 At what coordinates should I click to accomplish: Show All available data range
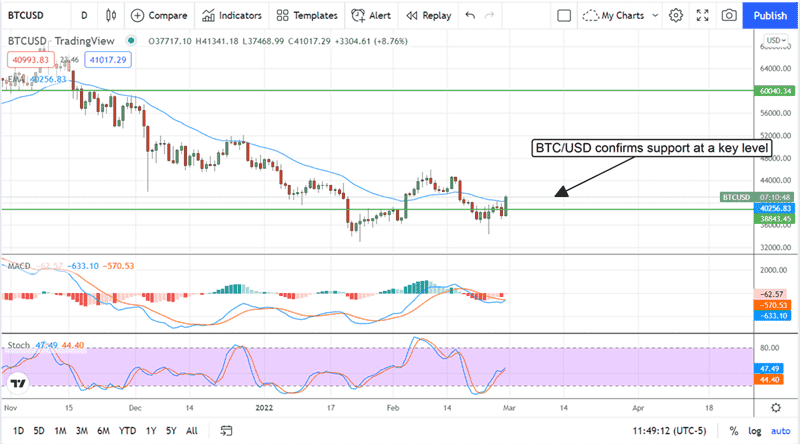tap(192, 431)
